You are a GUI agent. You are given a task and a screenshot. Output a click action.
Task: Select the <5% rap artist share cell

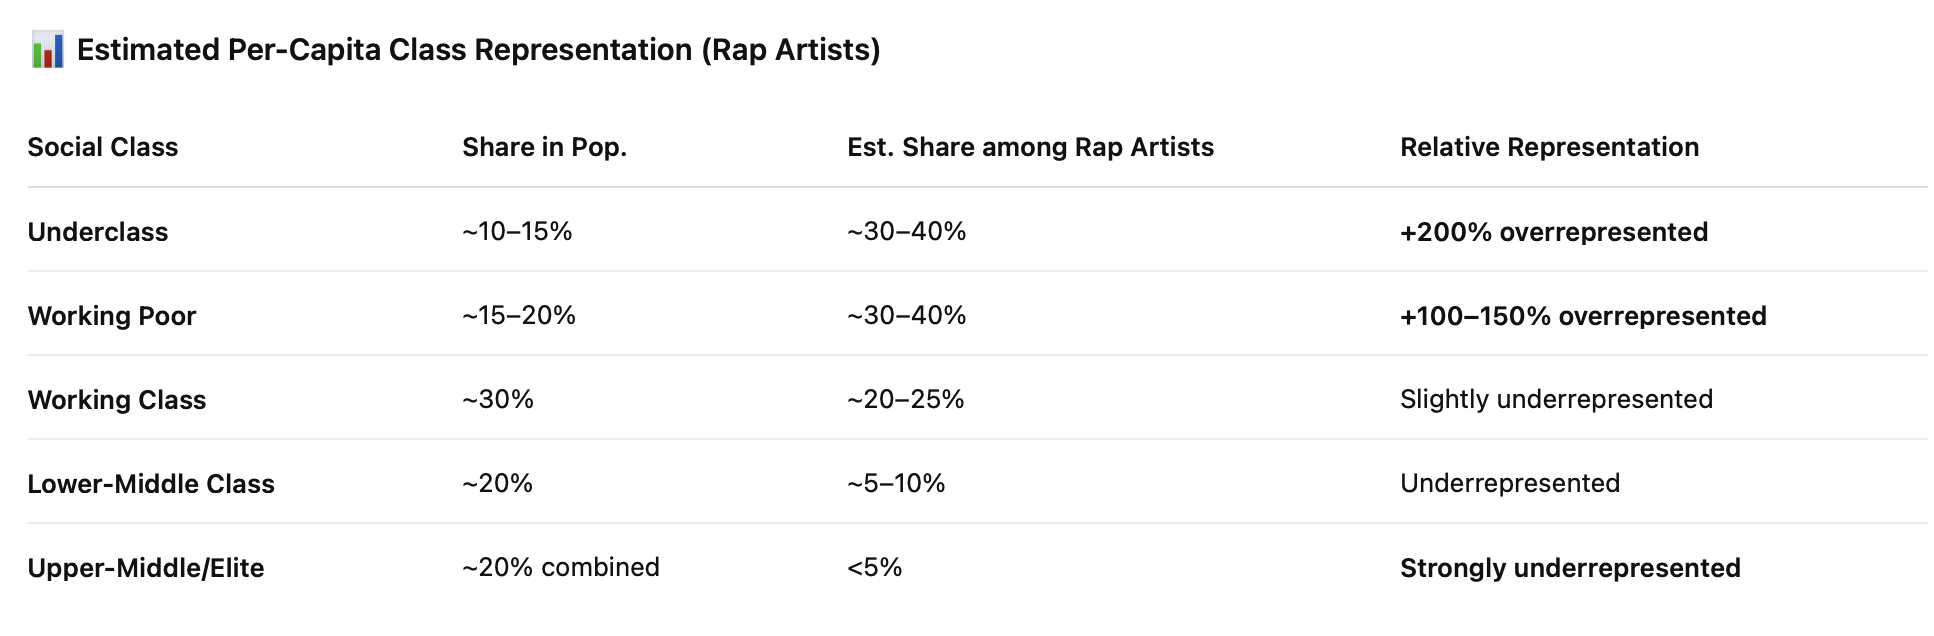coord(874,568)
